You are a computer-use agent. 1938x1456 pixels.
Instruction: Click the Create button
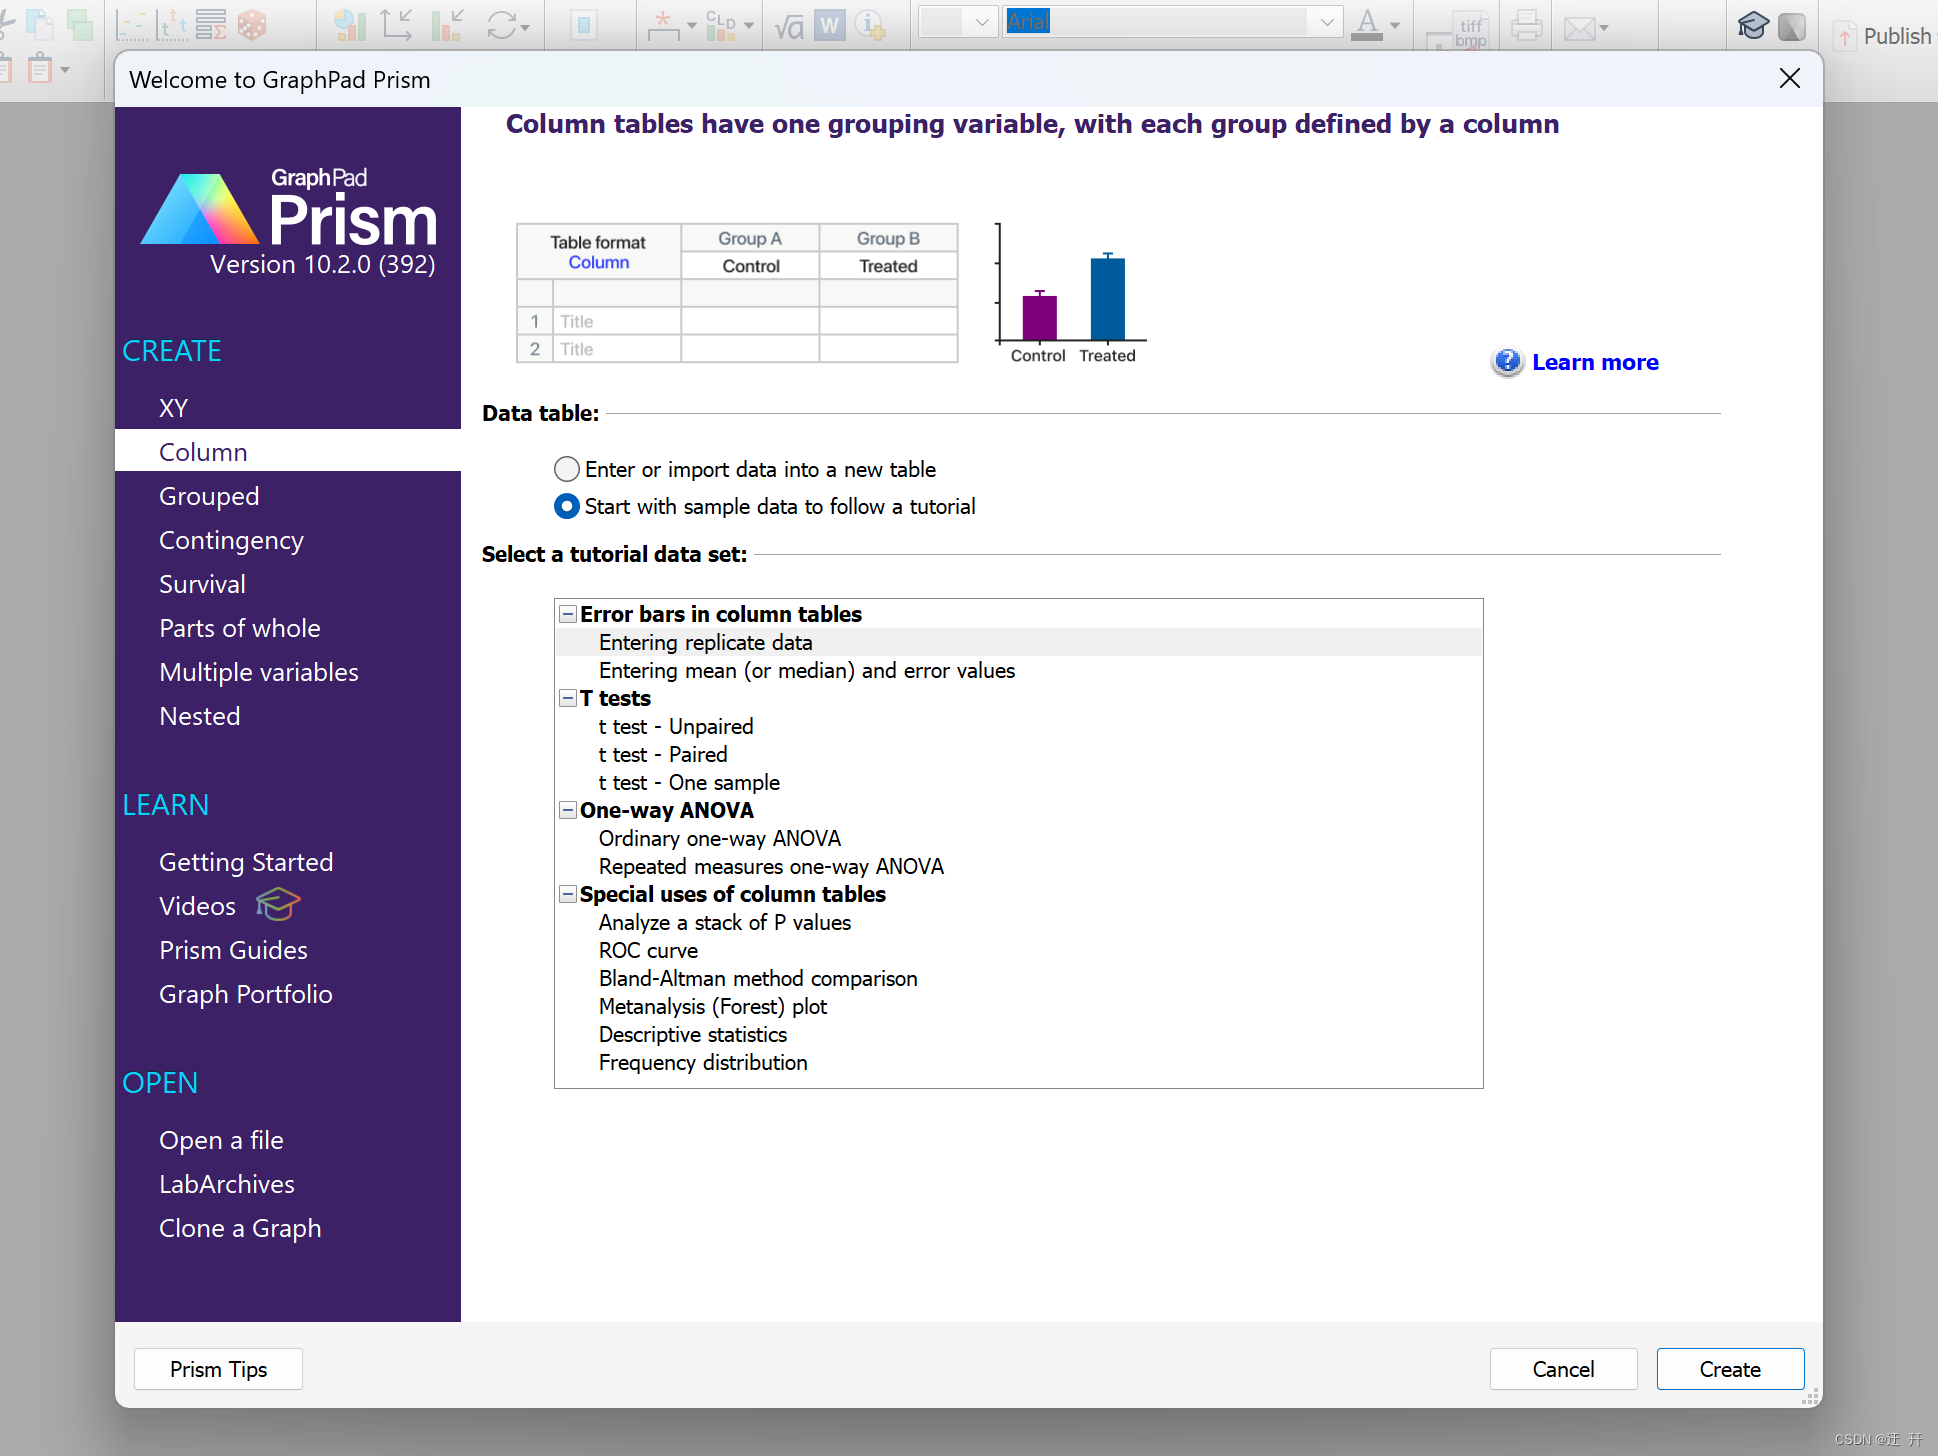[x=1730, y=1369]
